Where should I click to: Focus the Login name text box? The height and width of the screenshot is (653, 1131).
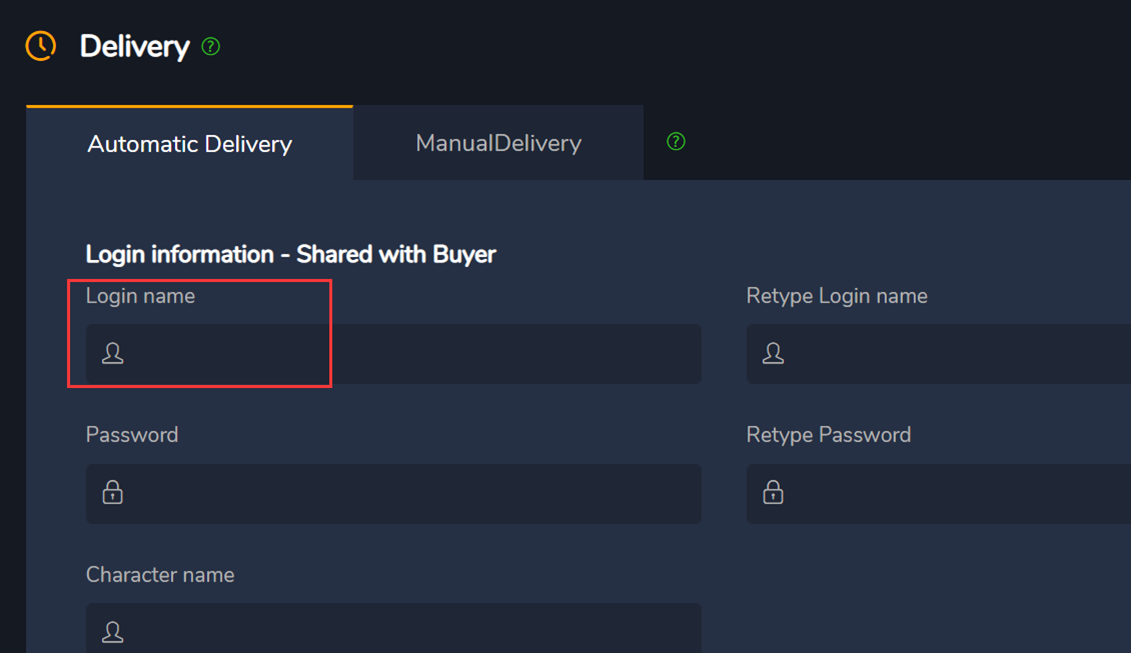394,354
